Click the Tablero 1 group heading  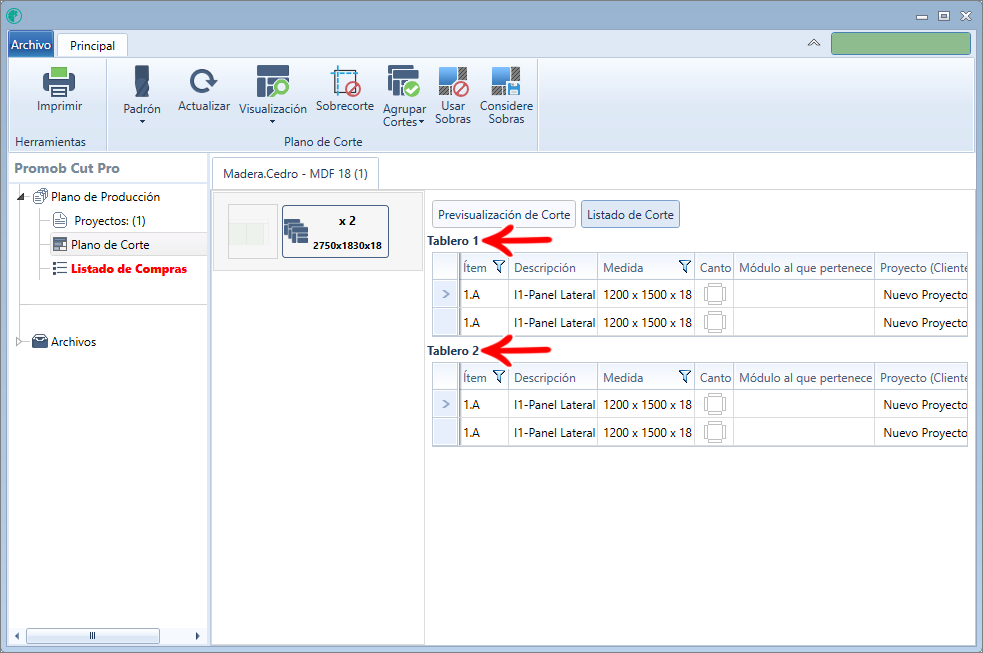tap(453, 241)
